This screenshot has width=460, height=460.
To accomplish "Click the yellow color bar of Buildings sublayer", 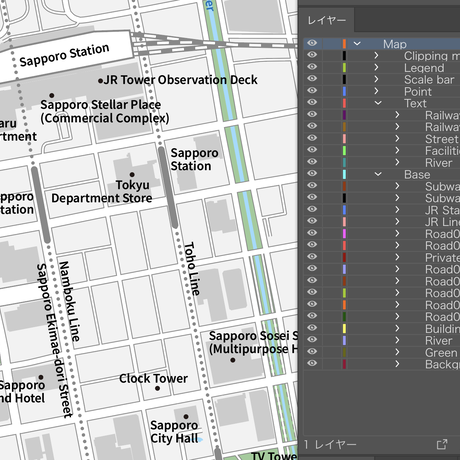I will click(x=344, y=328).
